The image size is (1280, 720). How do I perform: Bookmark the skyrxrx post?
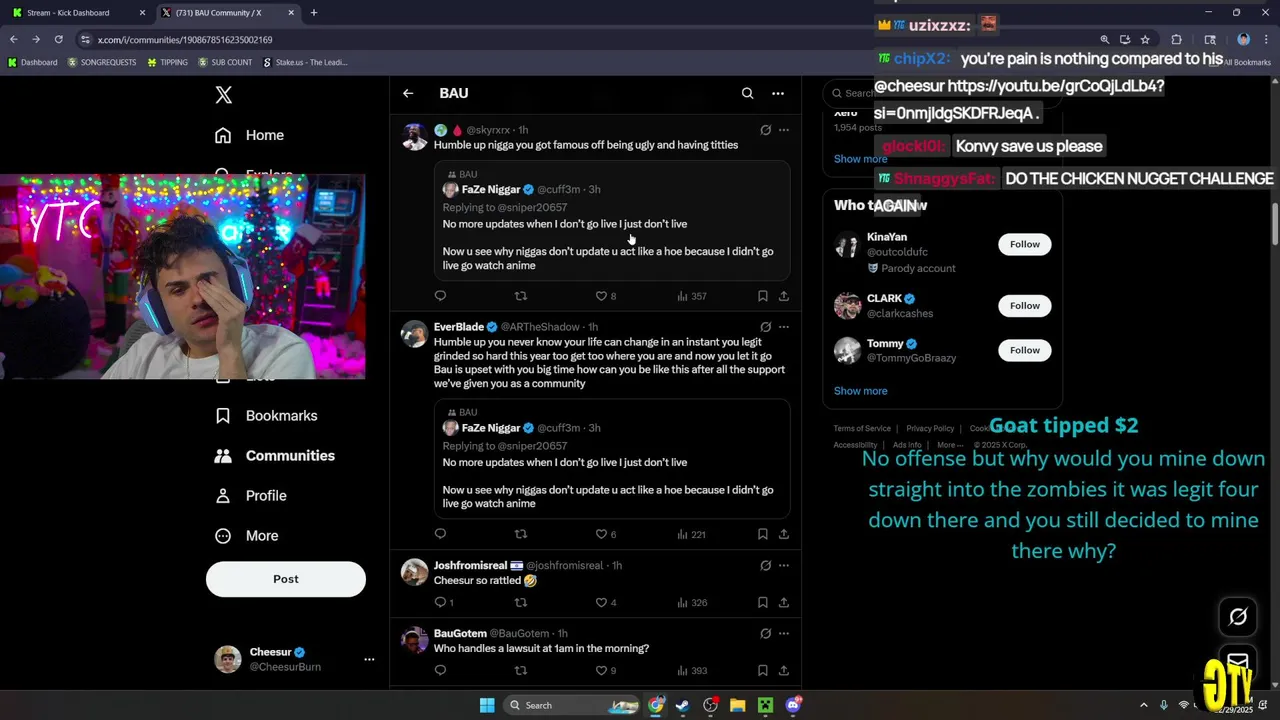pos(762,296)
